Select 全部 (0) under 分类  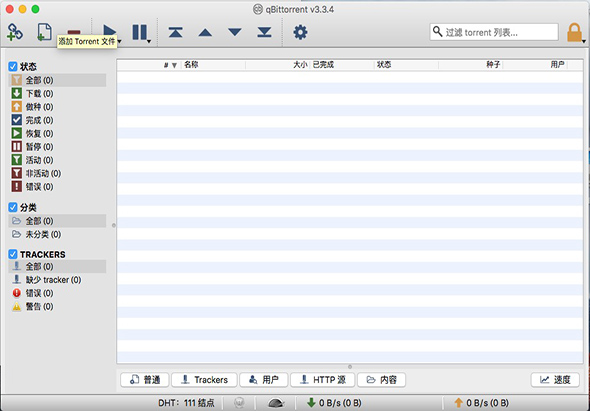(x=57, y=221)
